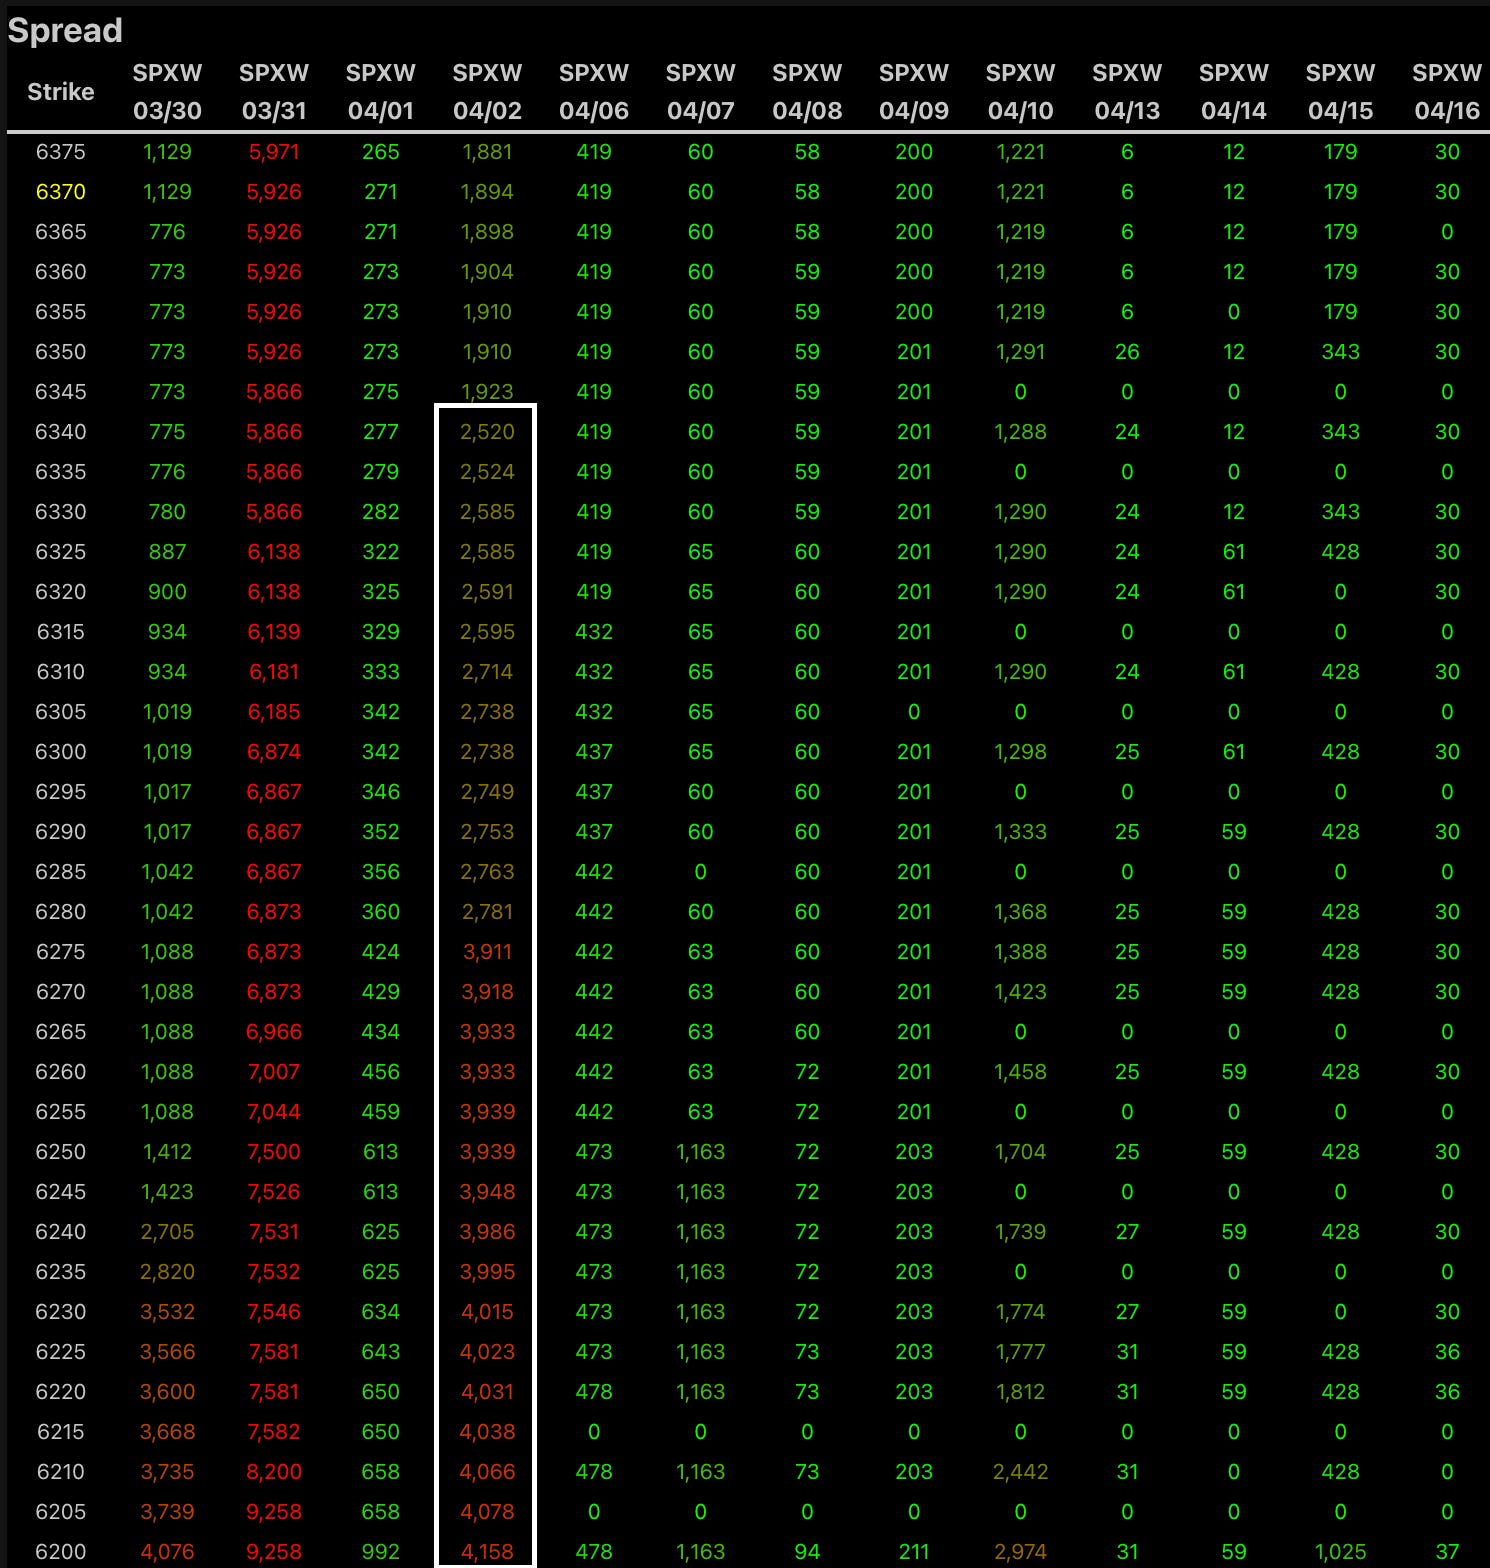This screenshot has width=1490, height=1568.
Task: Click the 5,971 value in 6375 row
Action: pyautogui.click(x=274, y=152)
